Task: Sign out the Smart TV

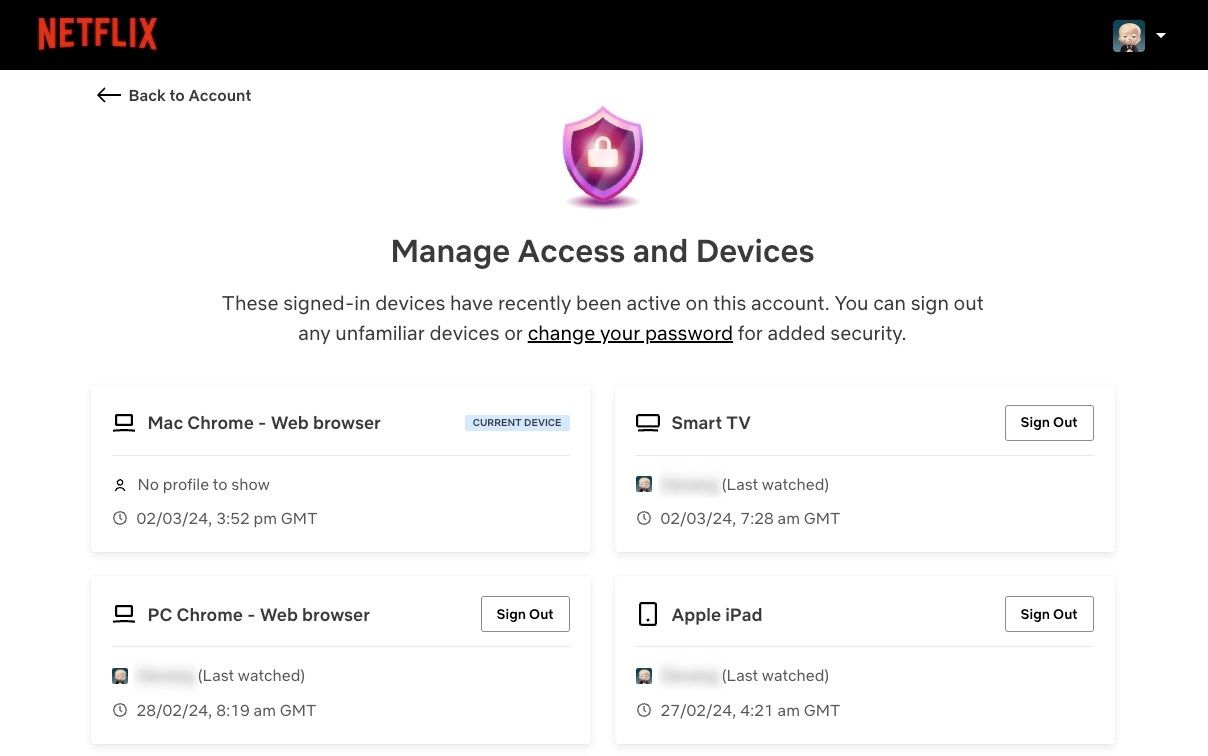Action: point(1048,423)
